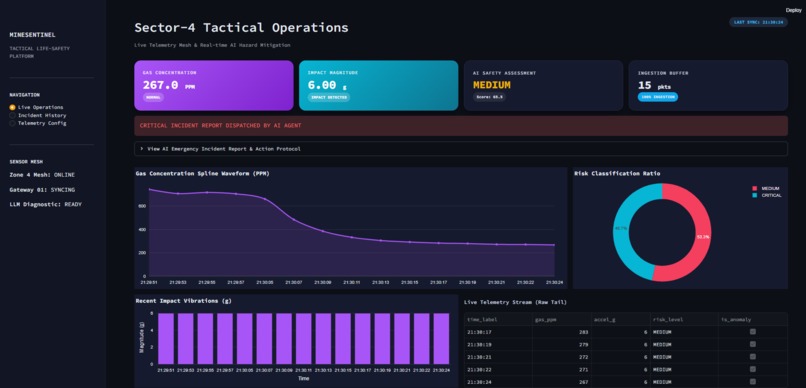806x388 pixels.
Task: Click the MEDIUM risk_level cell in row 21:30:19
Action: (x=684, y=344)
